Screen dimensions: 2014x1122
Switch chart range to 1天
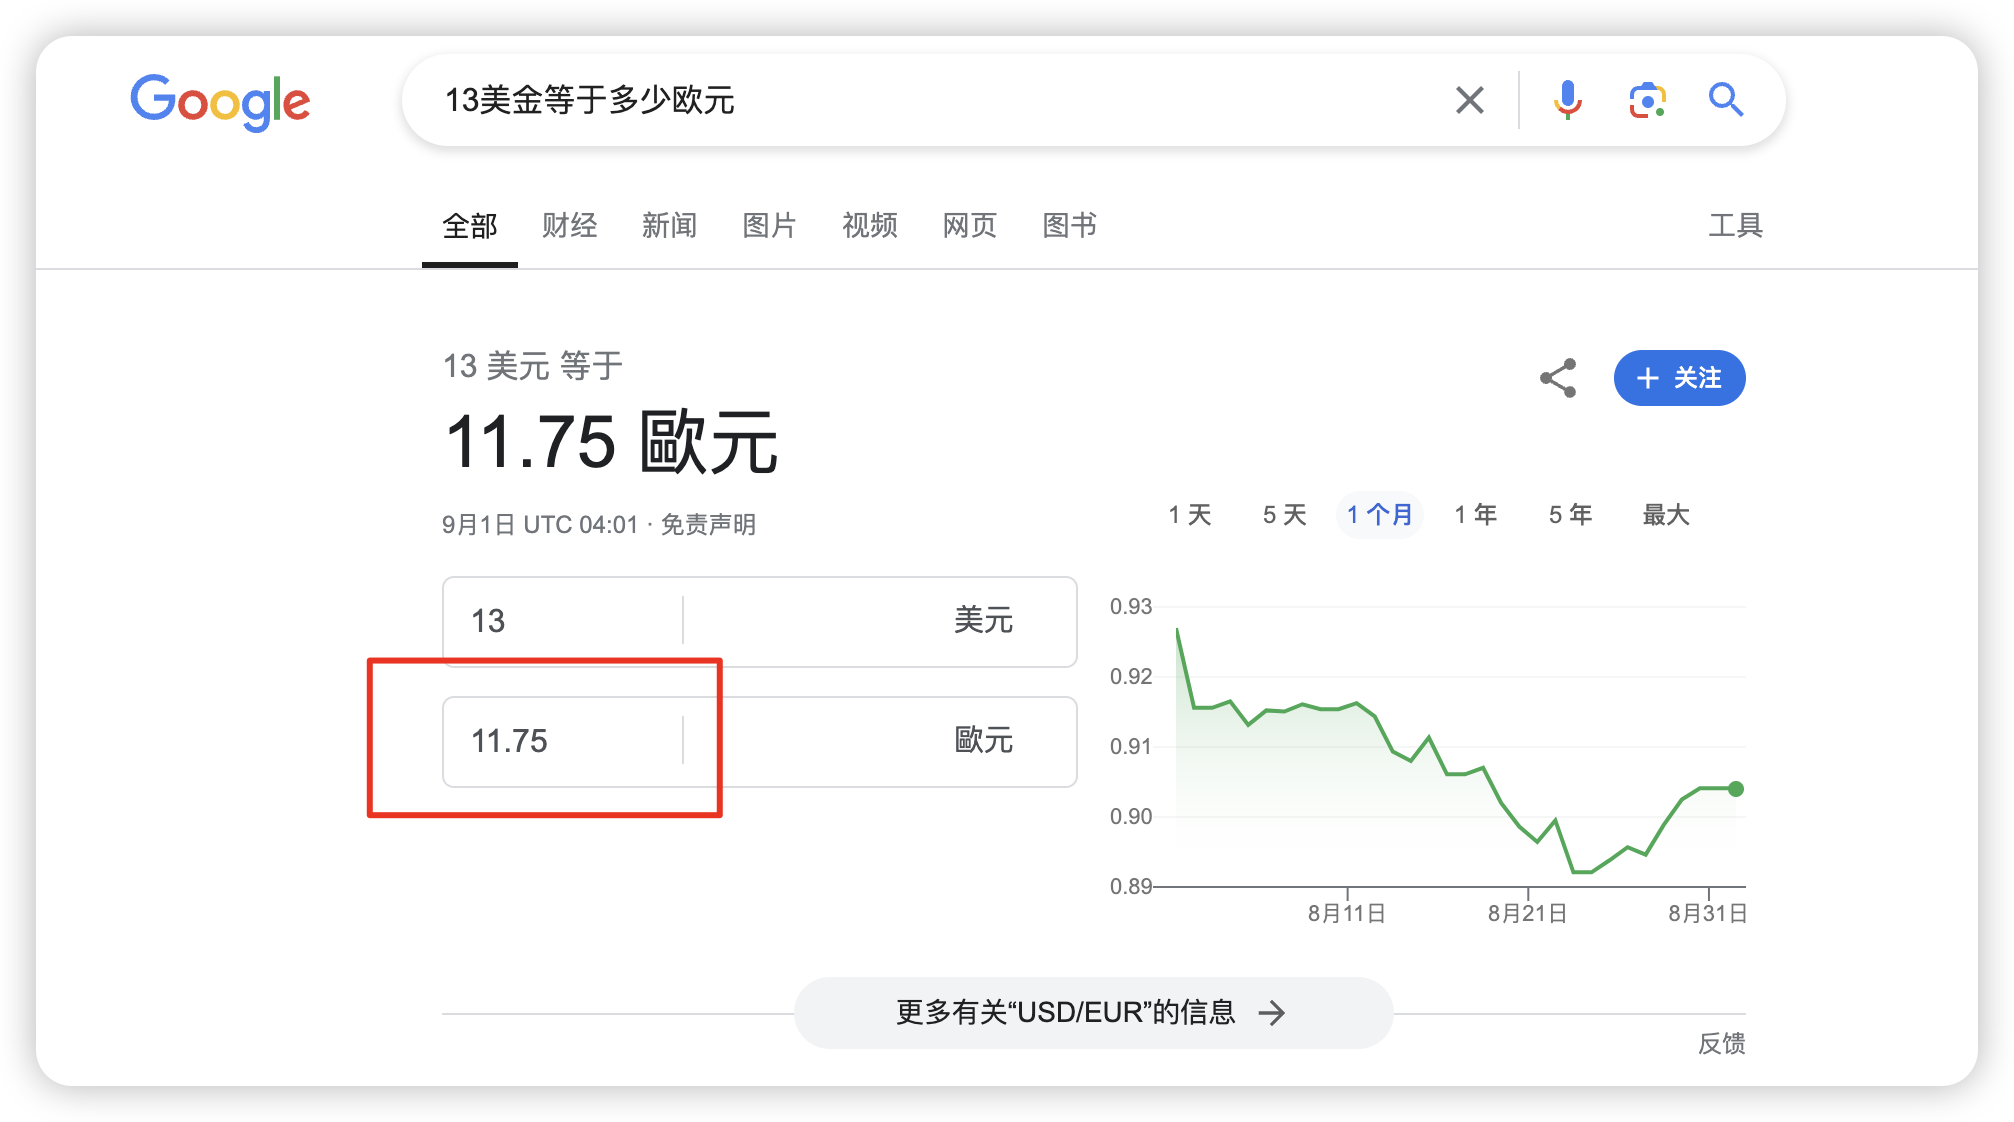pyautogui.click(x=1190, y=515)
